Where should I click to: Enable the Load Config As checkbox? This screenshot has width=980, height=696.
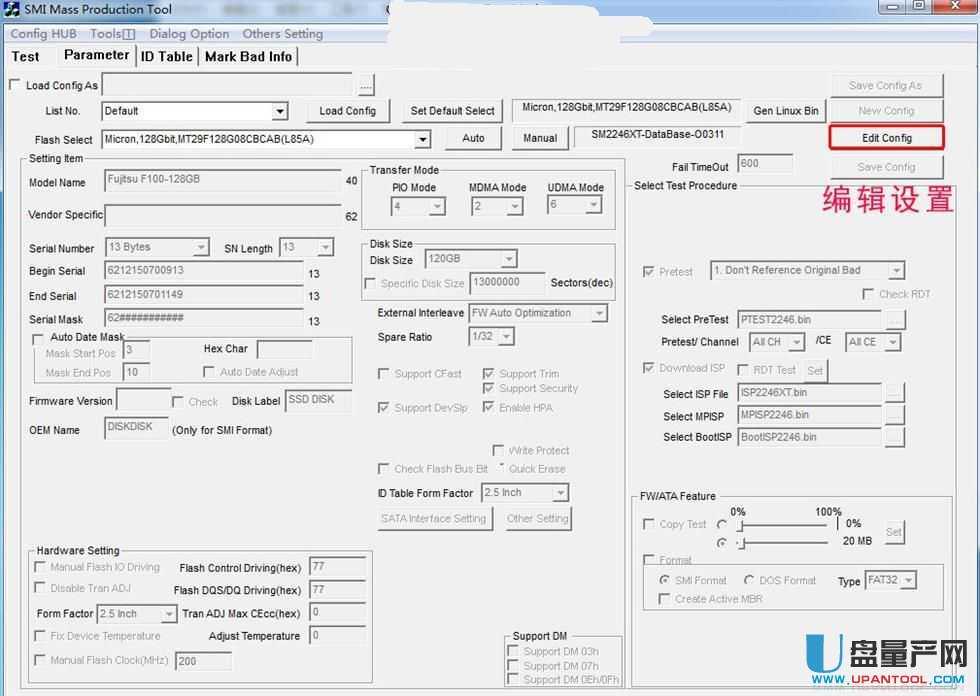pos(15,86)
